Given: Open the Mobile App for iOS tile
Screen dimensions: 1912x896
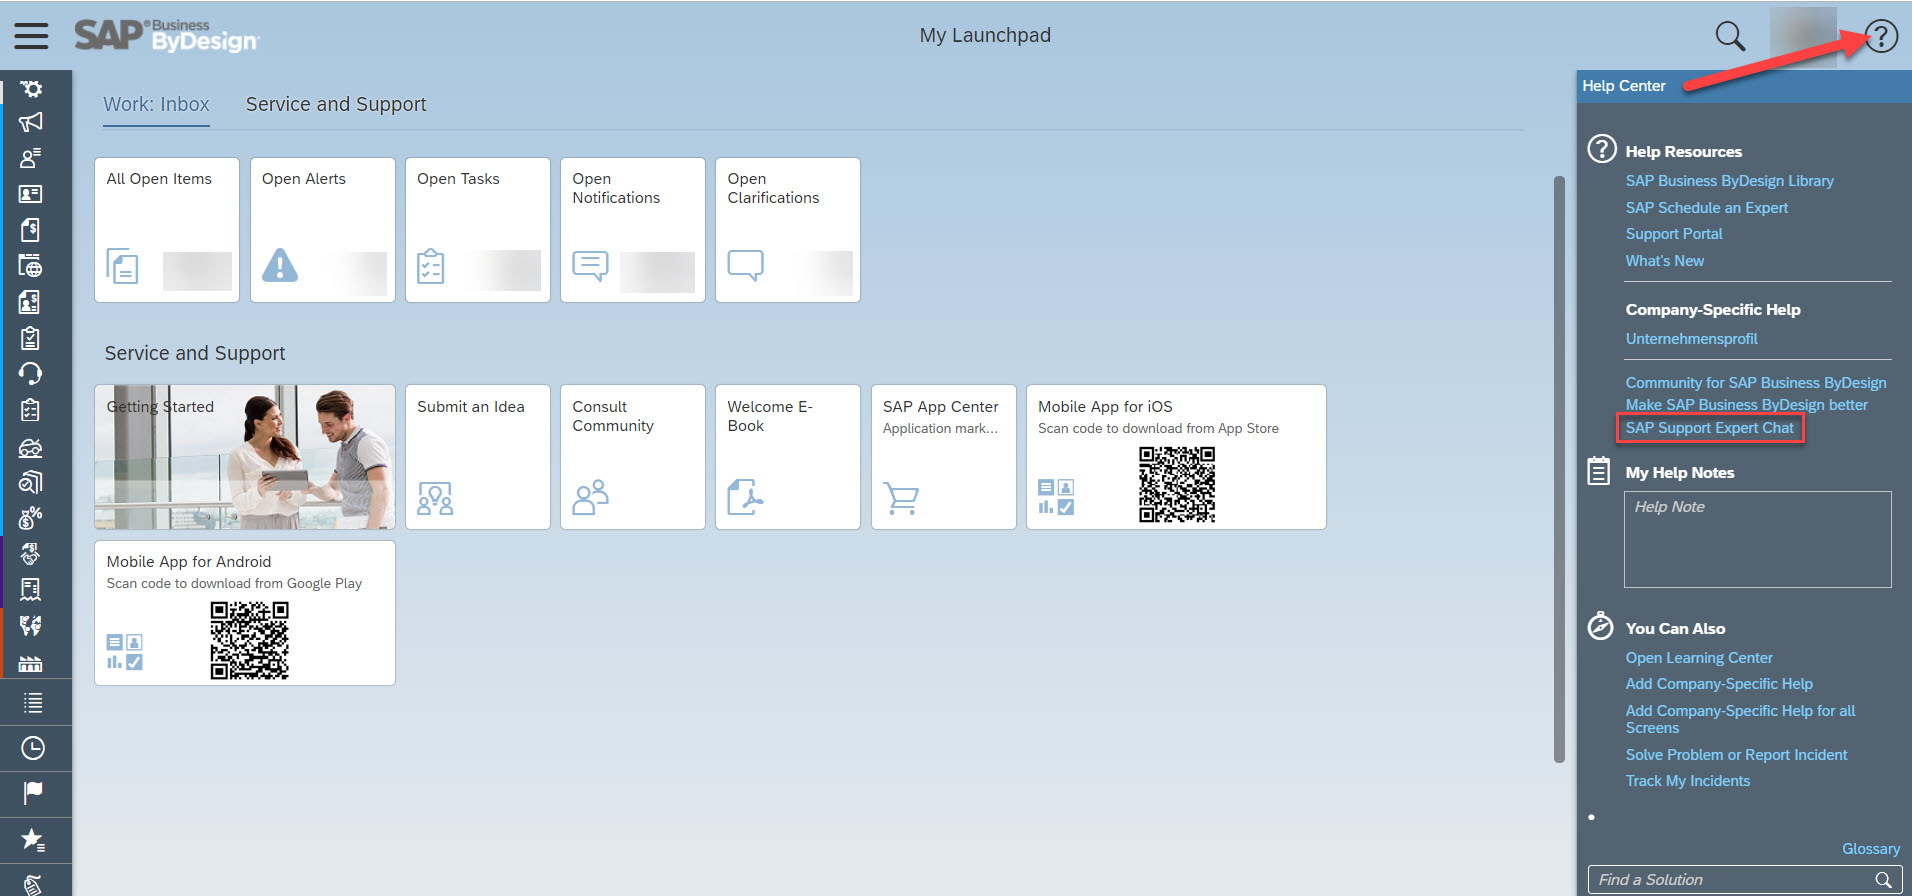Looking at the screenshot, I should [x=1176, y=457].
